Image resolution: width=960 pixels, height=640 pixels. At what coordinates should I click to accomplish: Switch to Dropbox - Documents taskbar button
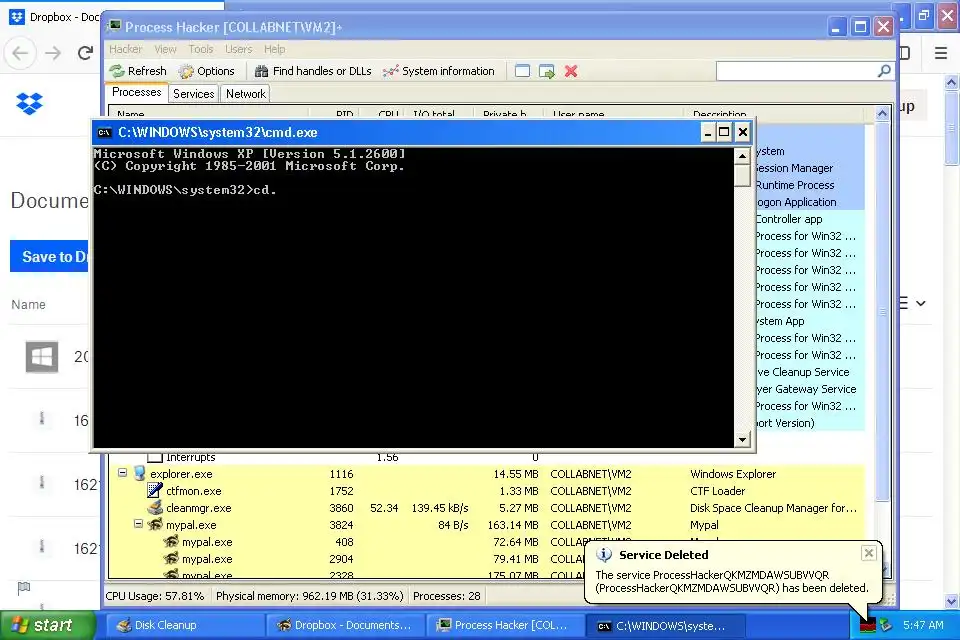coord(343,625)
